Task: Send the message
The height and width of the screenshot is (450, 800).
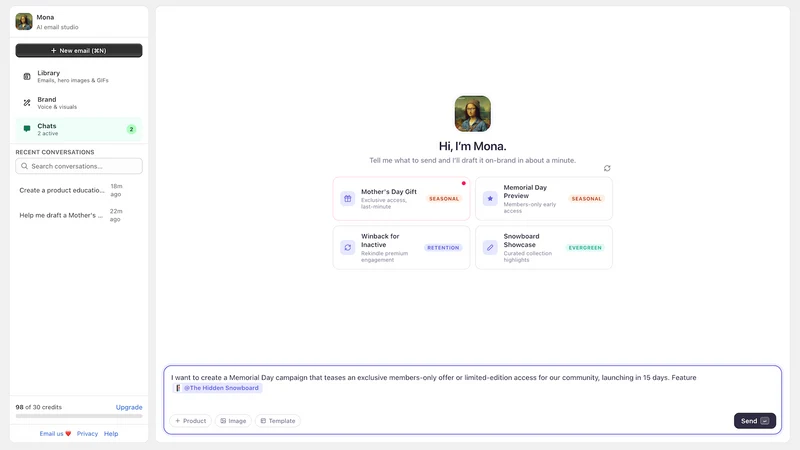Action: click(x=755, y=421)
